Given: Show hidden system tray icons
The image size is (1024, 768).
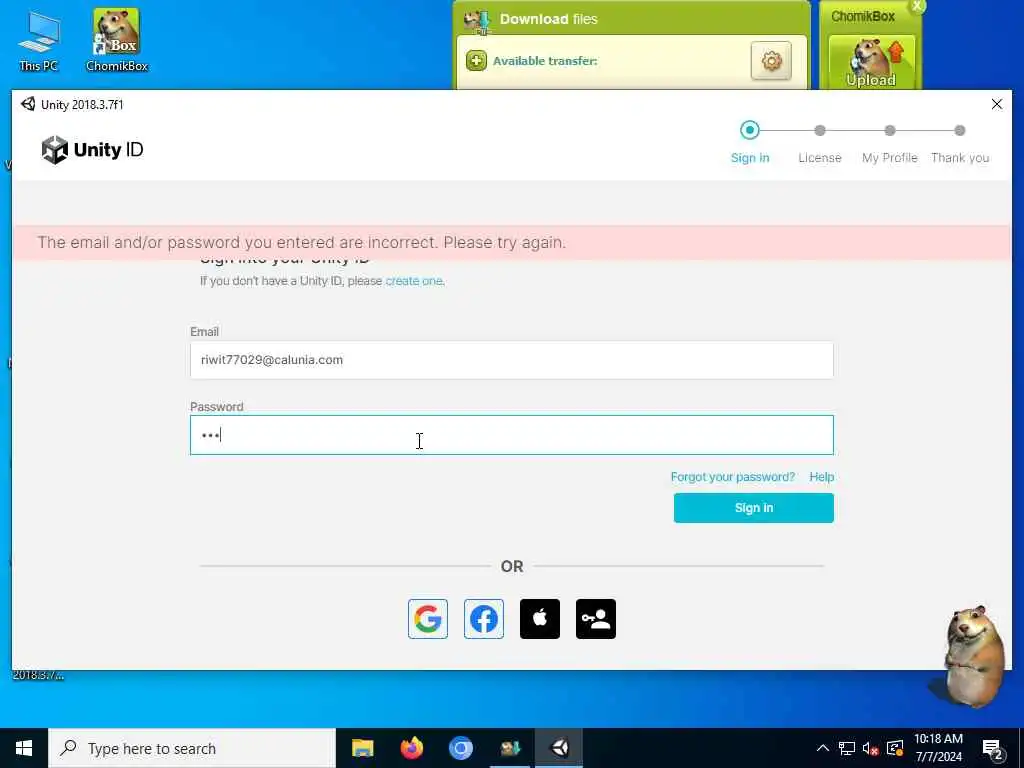Looking at the screenshot, I should pos(823,748).
